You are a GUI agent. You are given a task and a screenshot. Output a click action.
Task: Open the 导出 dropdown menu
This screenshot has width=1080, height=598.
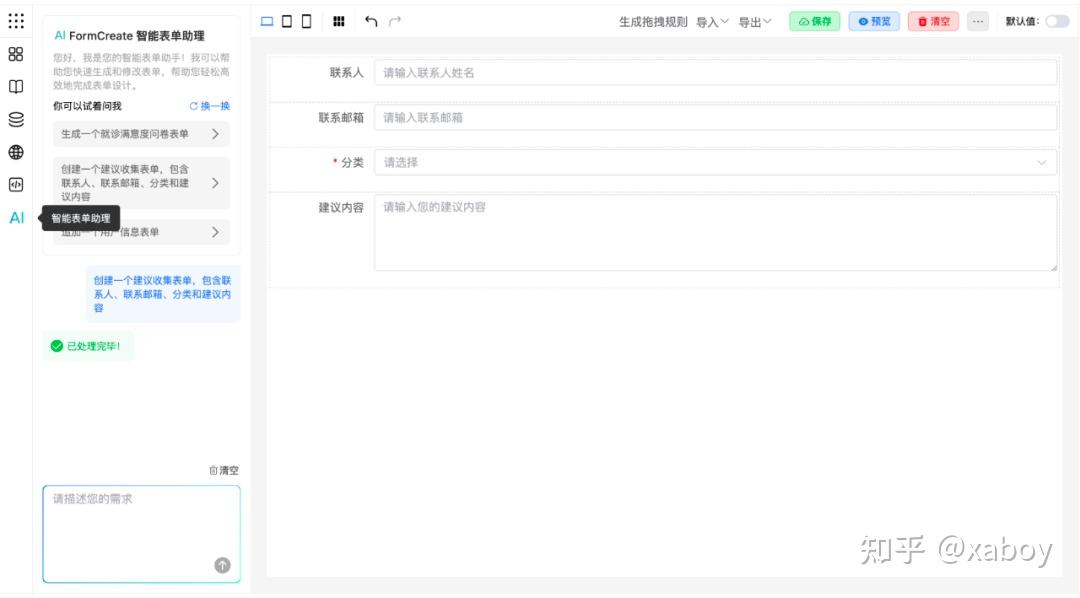[752, 19]
